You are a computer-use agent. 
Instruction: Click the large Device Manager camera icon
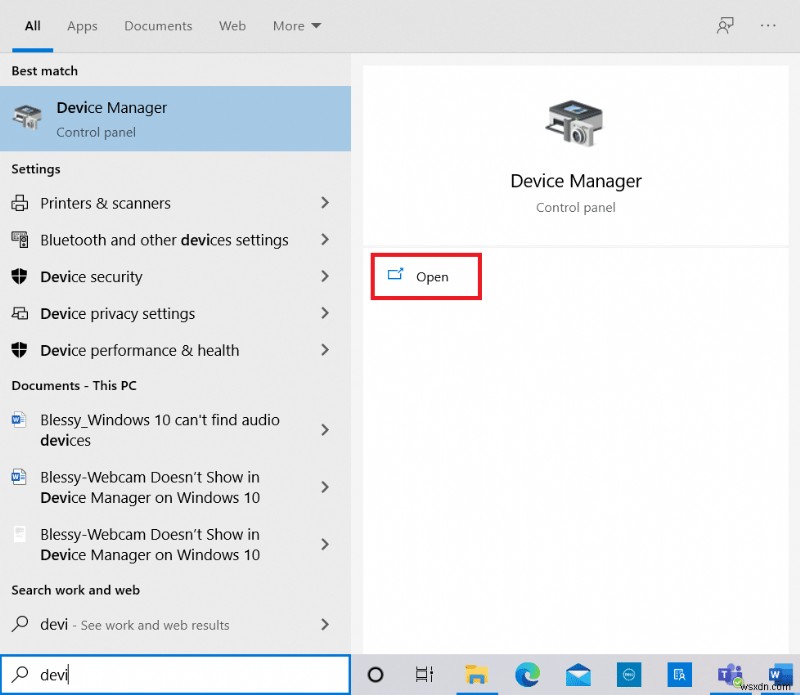pos(575,120)
